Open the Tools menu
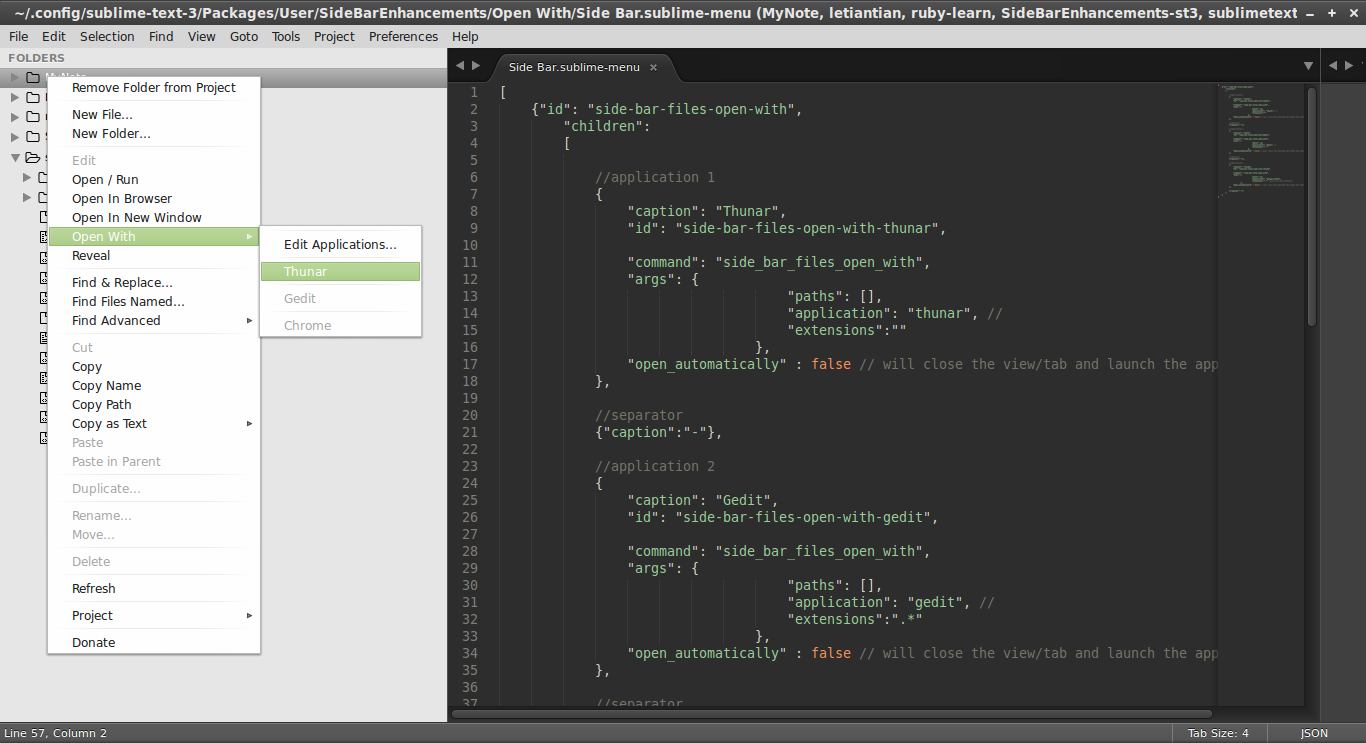This screenshot has height=743, width=1366. (x=286, y=36)
